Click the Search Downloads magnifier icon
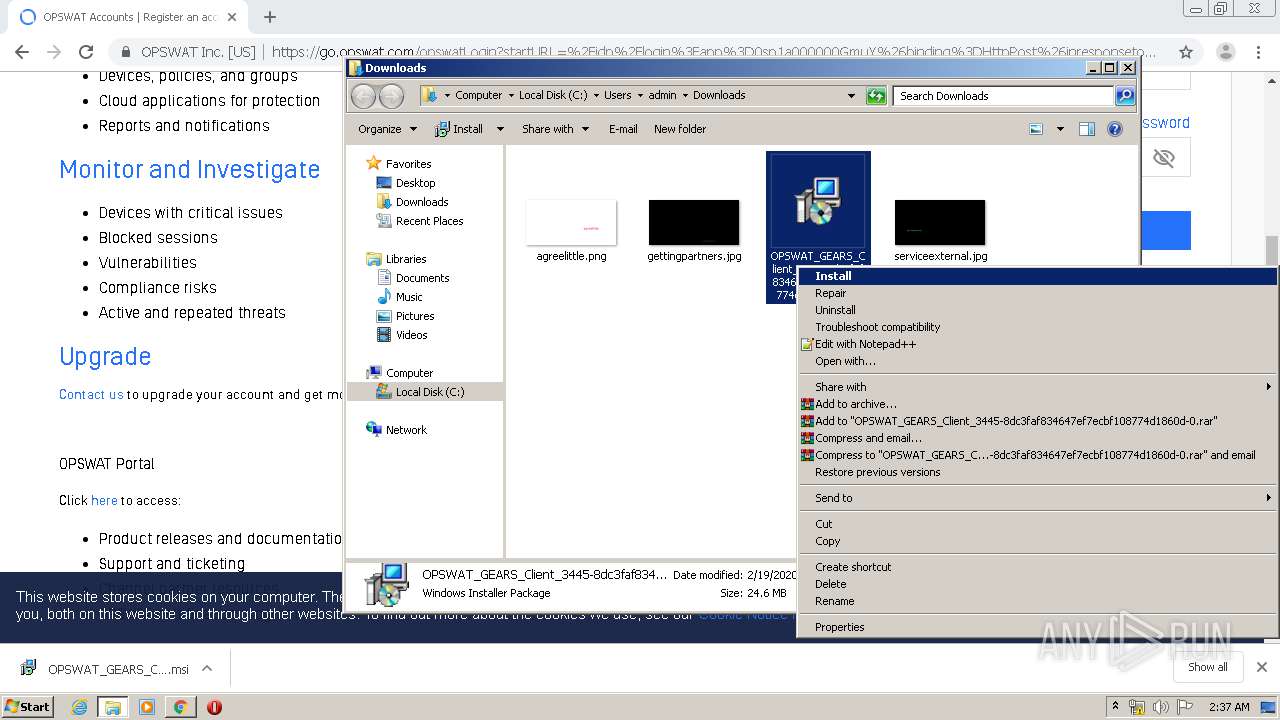 point(1125,96)
